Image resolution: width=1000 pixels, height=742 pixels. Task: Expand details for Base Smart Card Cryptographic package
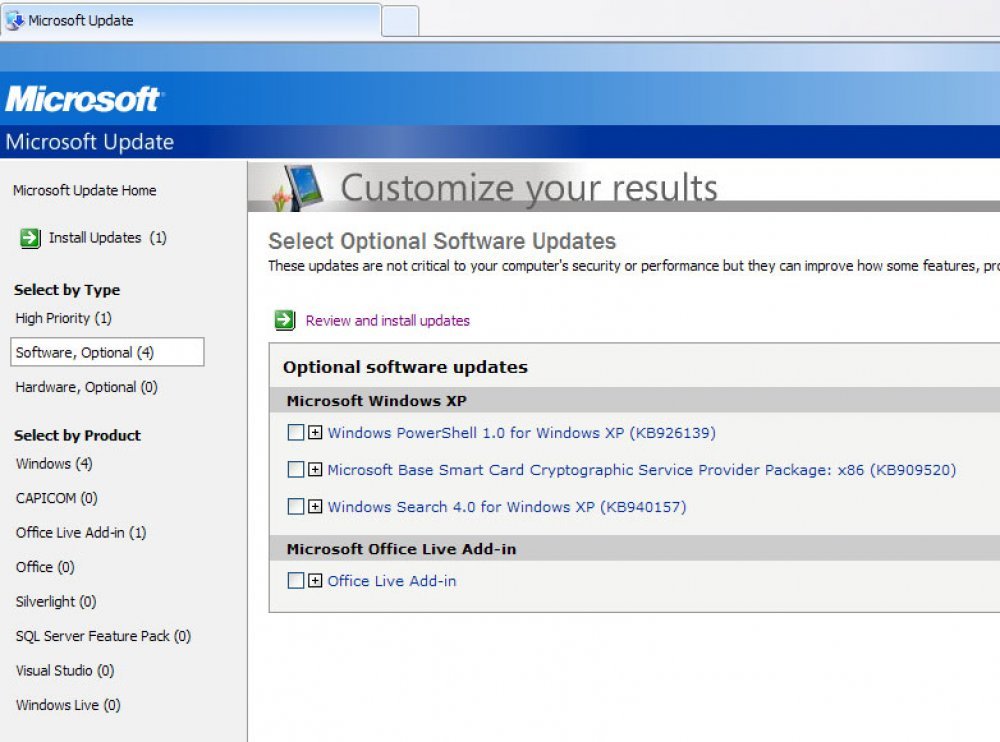click(315, 470)
